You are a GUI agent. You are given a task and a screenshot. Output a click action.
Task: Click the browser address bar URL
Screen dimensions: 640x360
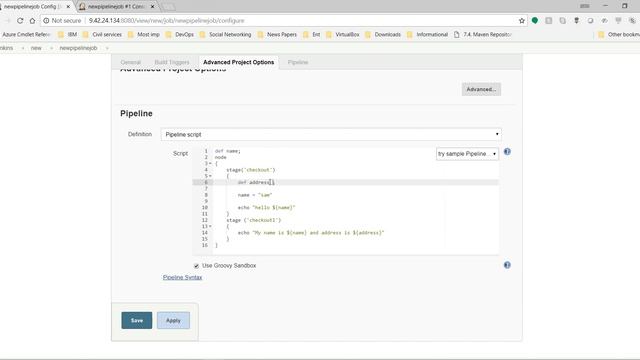[167, 20]
